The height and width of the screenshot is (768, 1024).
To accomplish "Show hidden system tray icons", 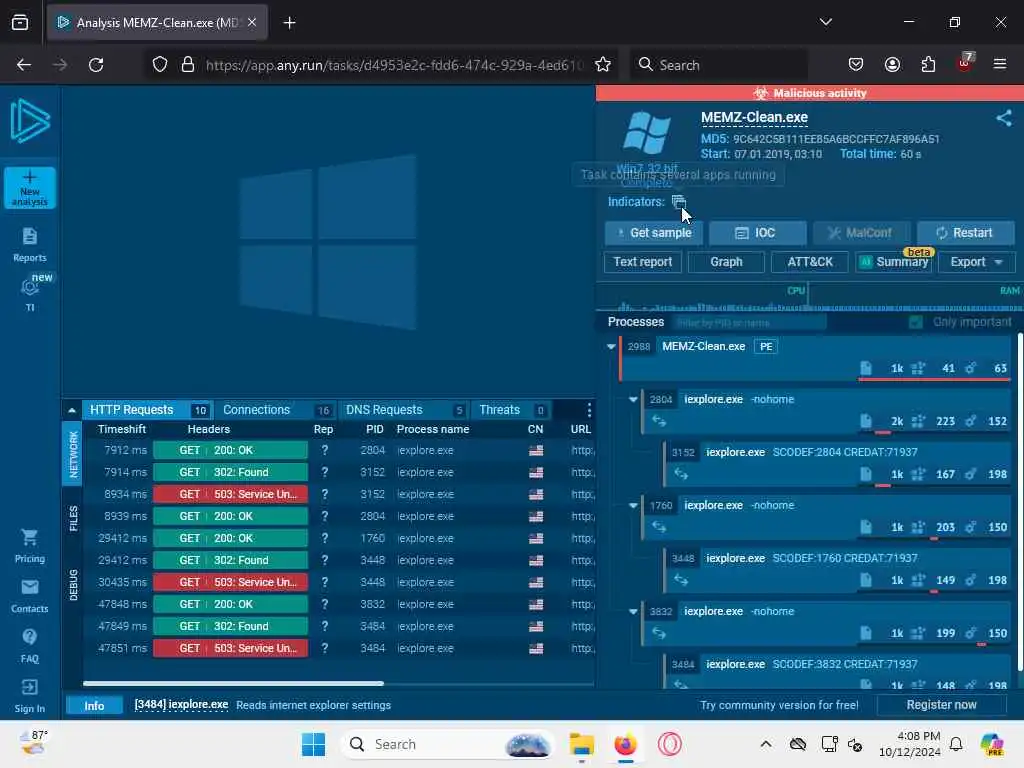I will (766, 744).
